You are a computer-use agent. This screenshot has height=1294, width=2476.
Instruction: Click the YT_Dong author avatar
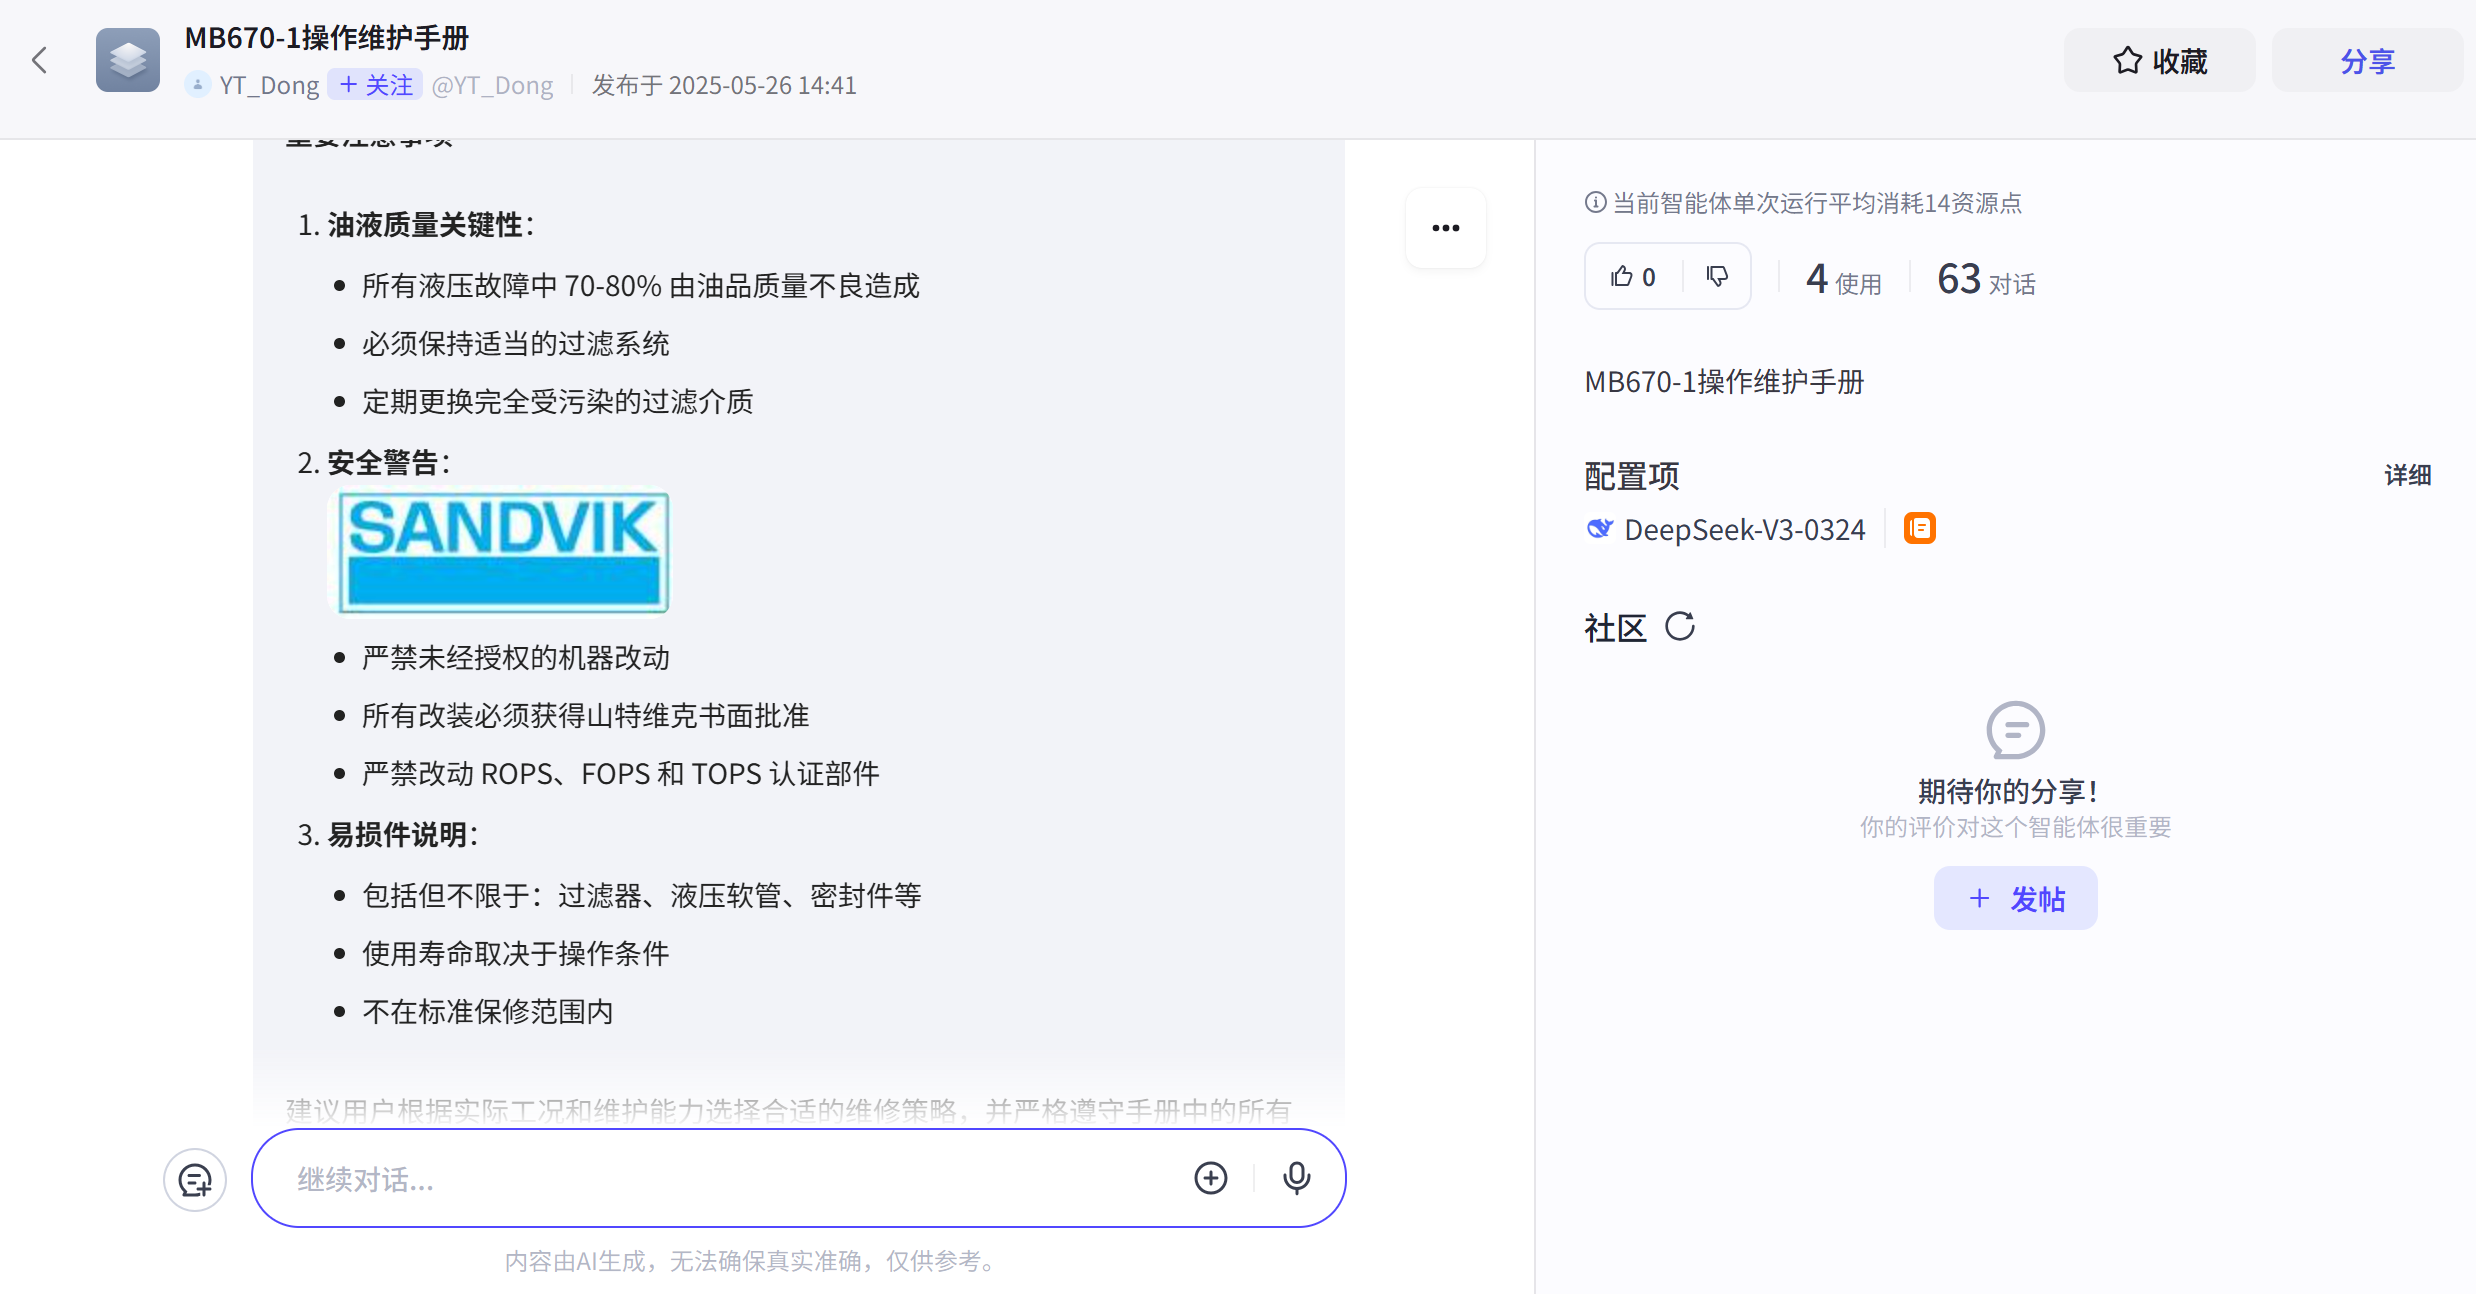(x=198, y=85)
